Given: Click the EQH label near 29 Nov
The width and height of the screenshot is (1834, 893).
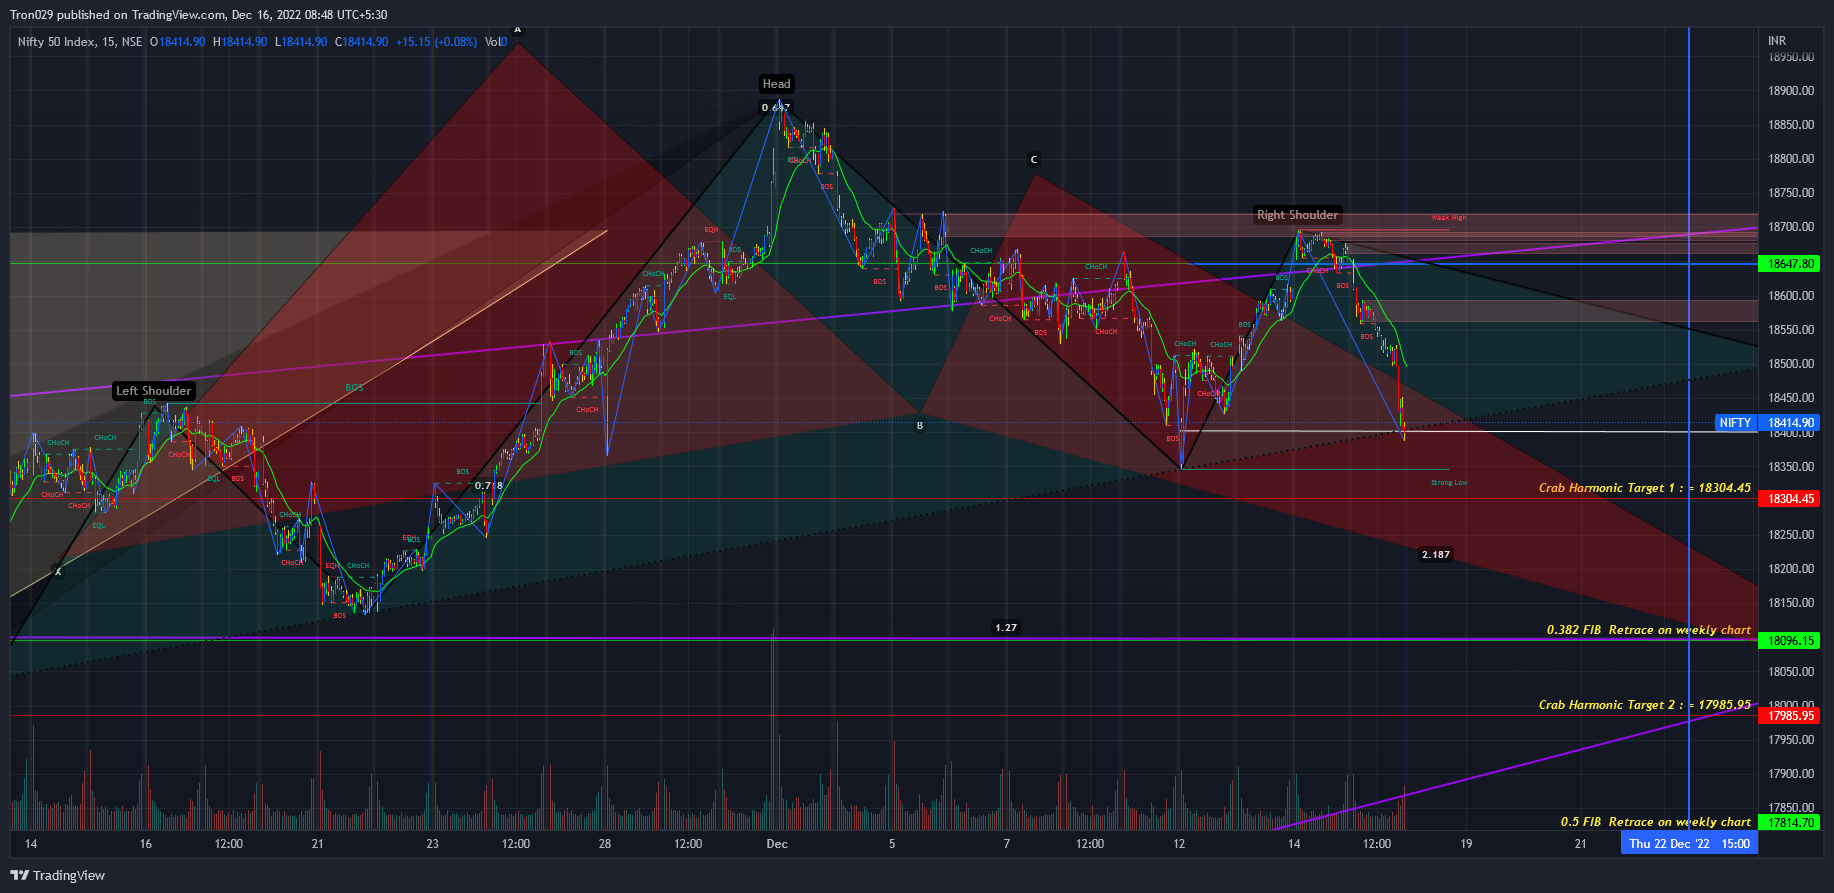Looking at the screenshot, I should (x=711, y=230).
